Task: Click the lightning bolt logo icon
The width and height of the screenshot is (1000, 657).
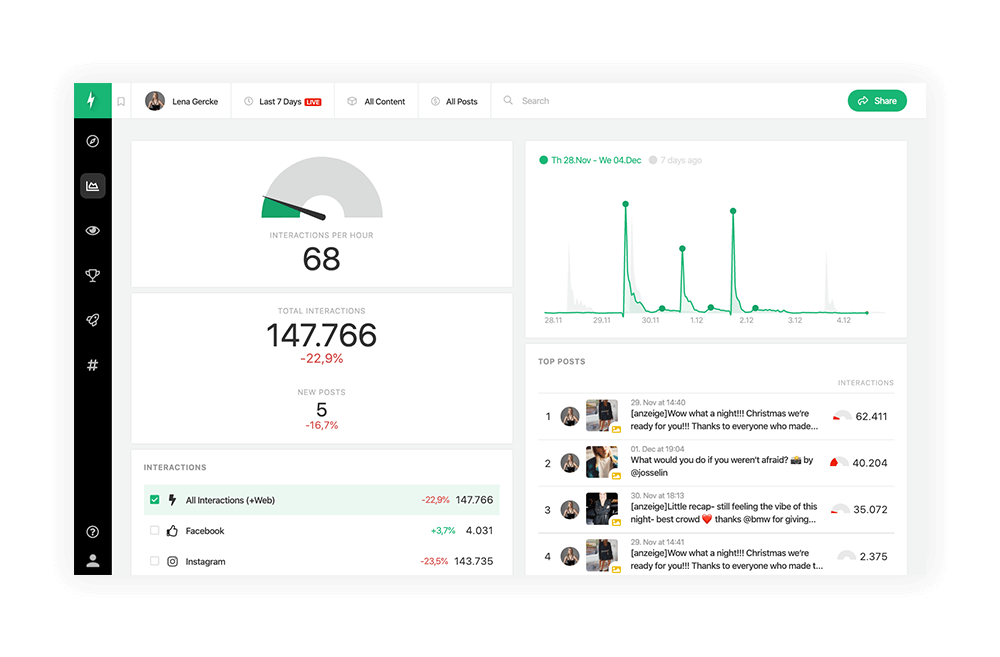Action: [92, 101]
